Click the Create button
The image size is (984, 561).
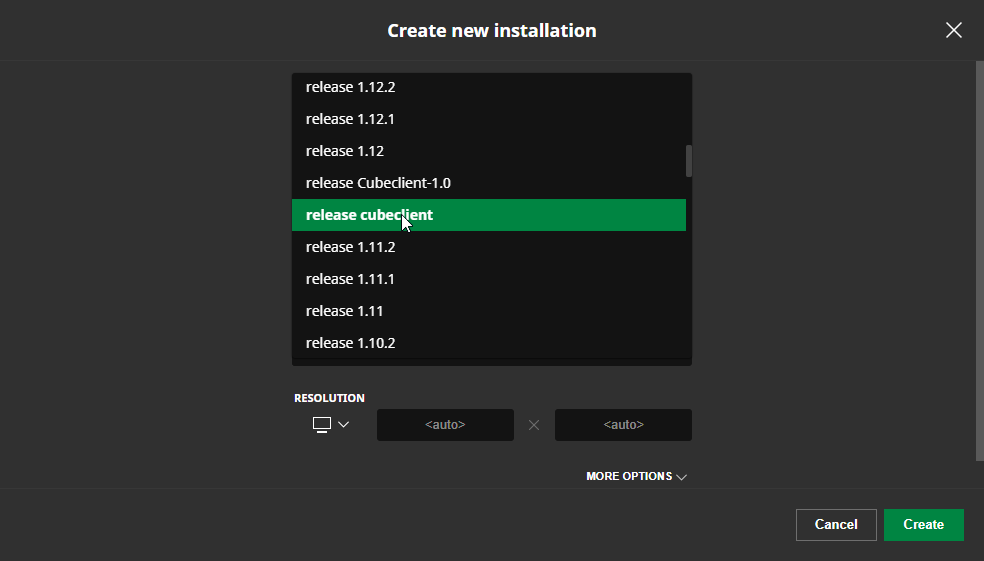[924, 525]
